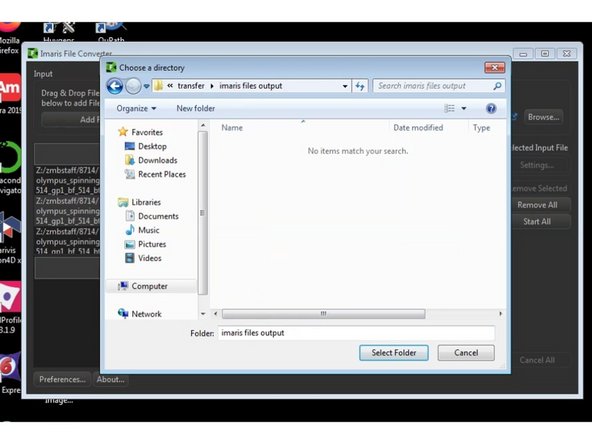The width and height of the screenshot is (592, 444).
Task: Sort by Type column header
Action: coord(481,128)
